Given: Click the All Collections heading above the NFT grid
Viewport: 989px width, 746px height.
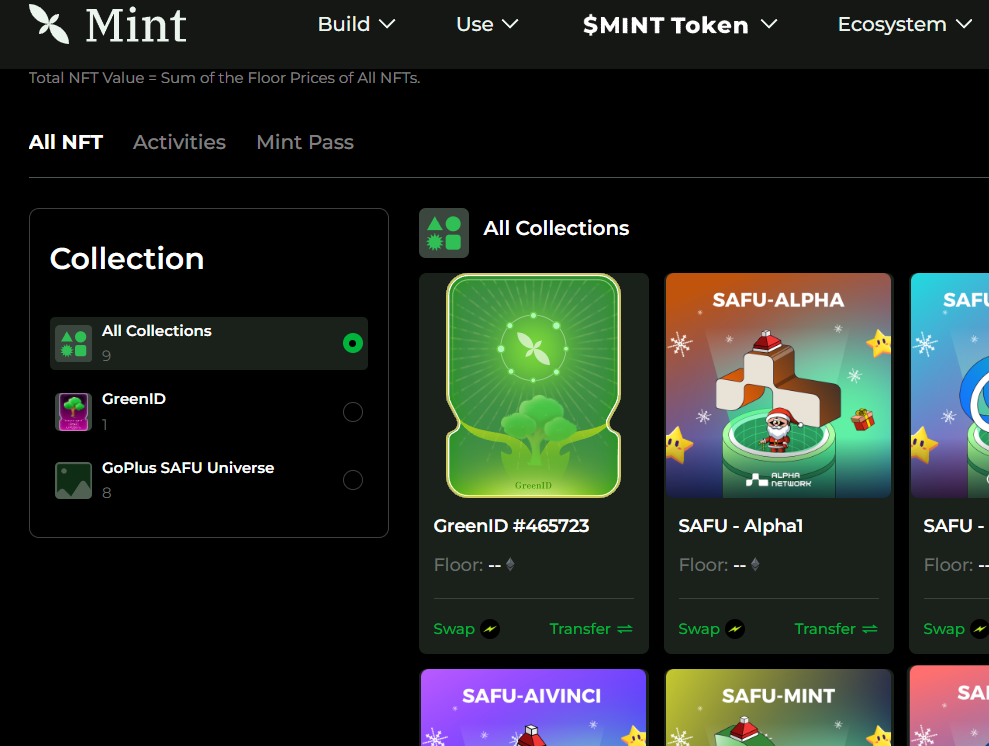Looking at the screenshot, I should coord(556,228).
